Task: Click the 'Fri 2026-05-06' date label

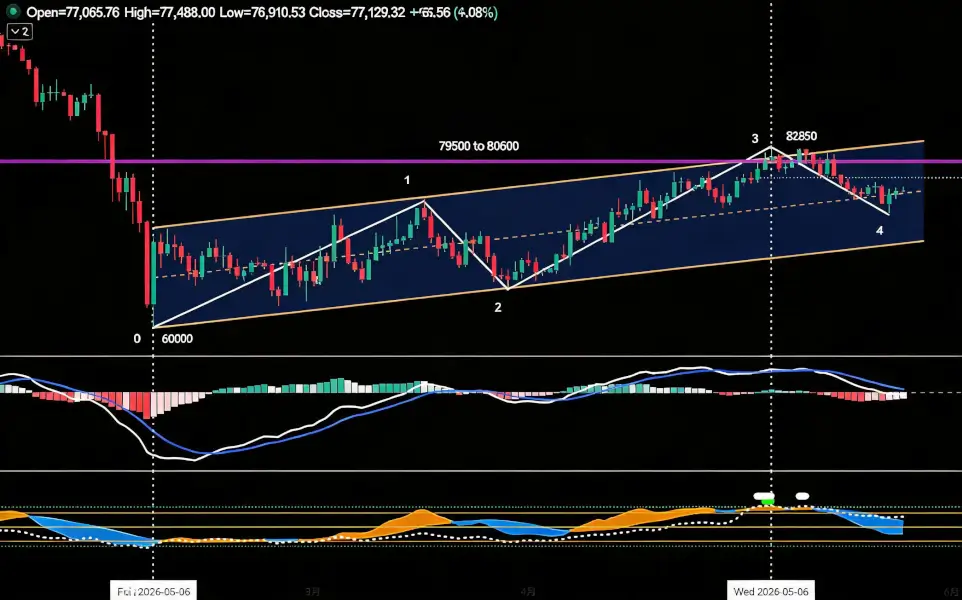Action: pyautogui.click(x=154, y=591)
